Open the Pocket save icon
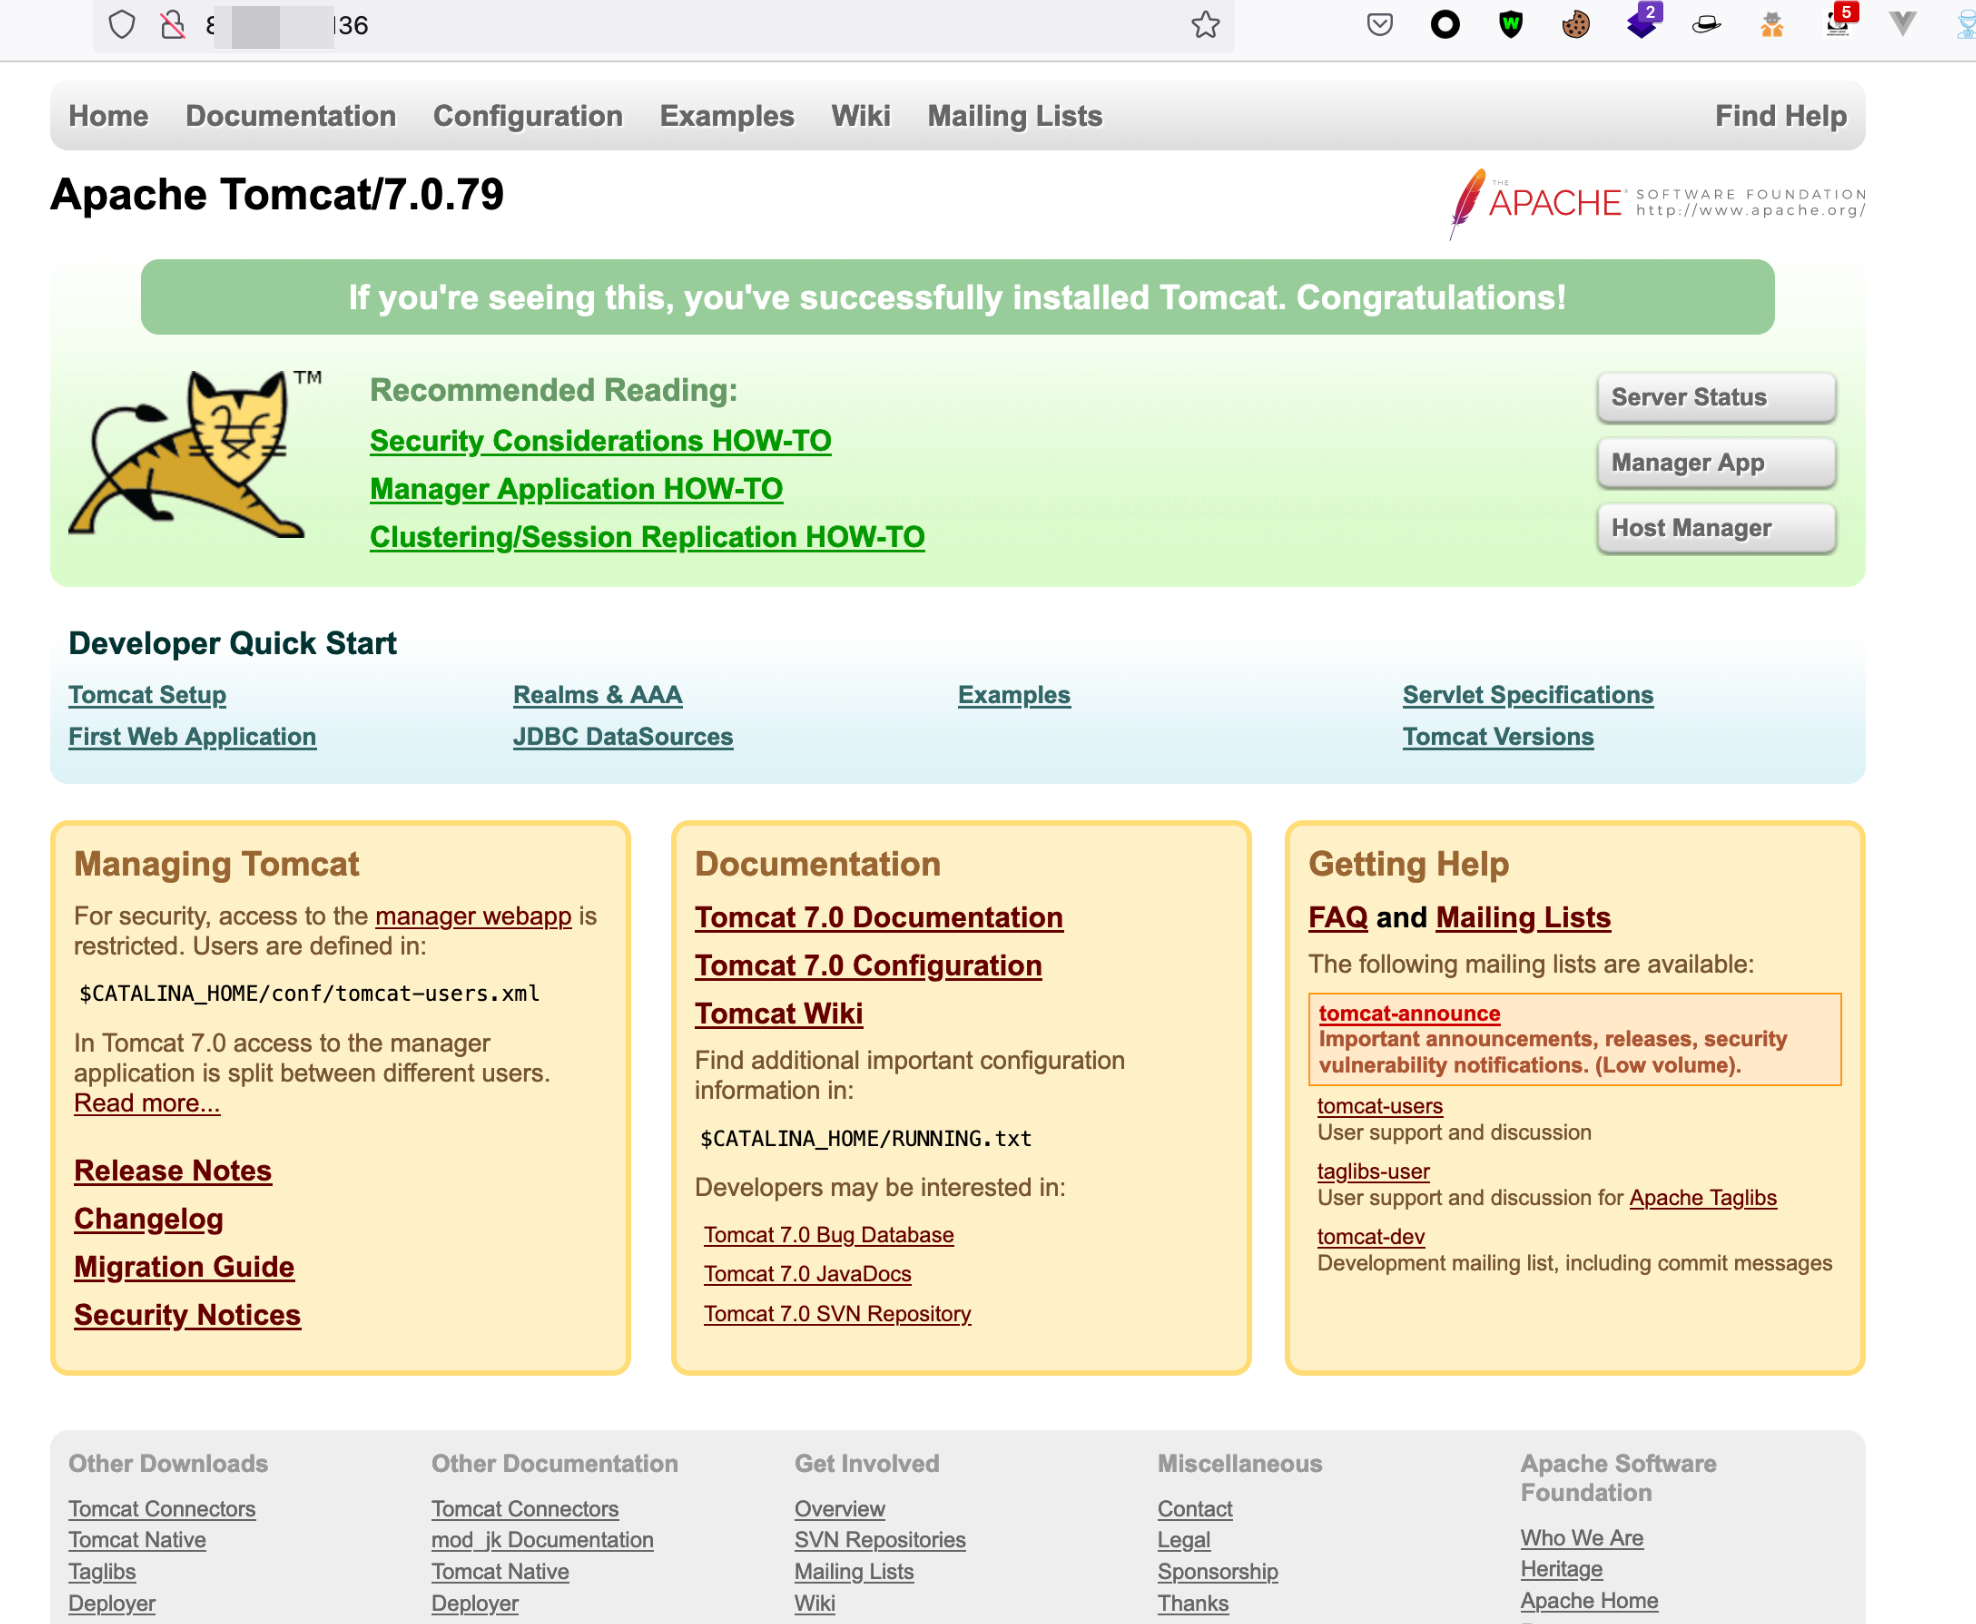Screen dimensions: 1976x1624 tap(1380, 24)
